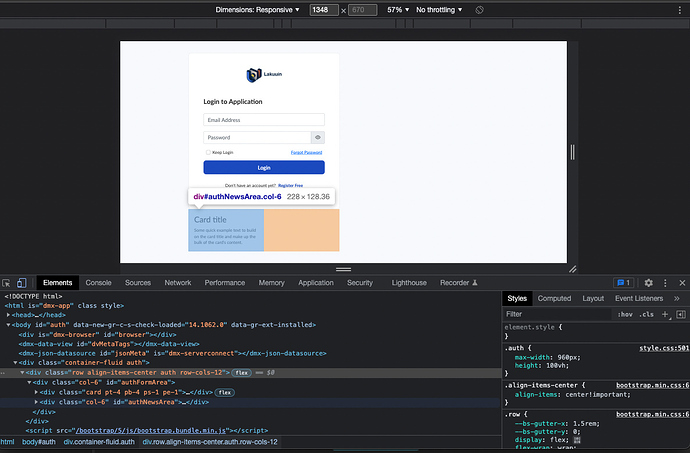Show more Styles pane tabs
The image size is (690, 453).
click(677, 298)
